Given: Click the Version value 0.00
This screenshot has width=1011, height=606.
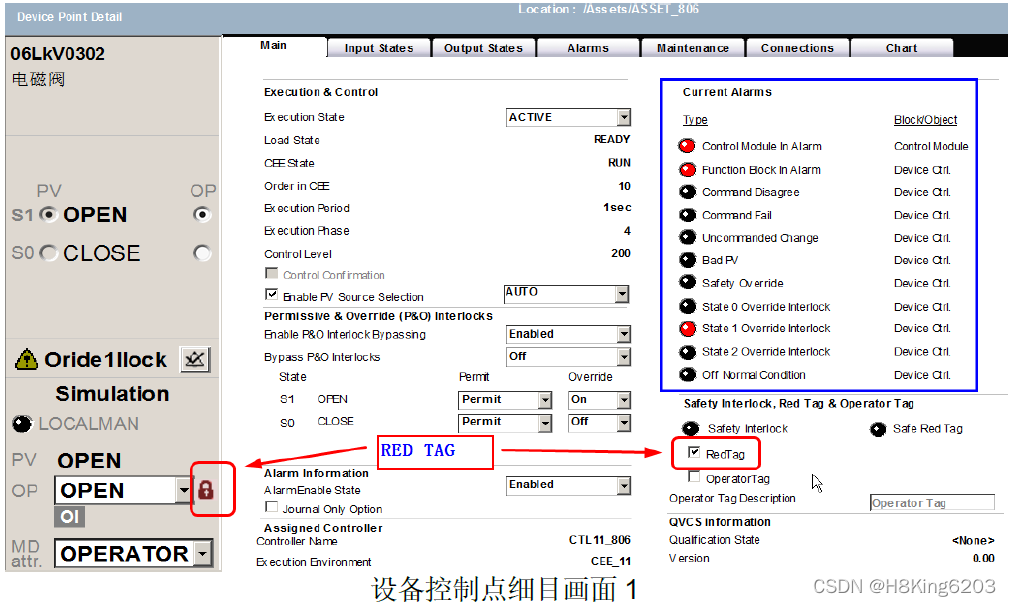Looking at the screenshot, I should tap(983, 558).
